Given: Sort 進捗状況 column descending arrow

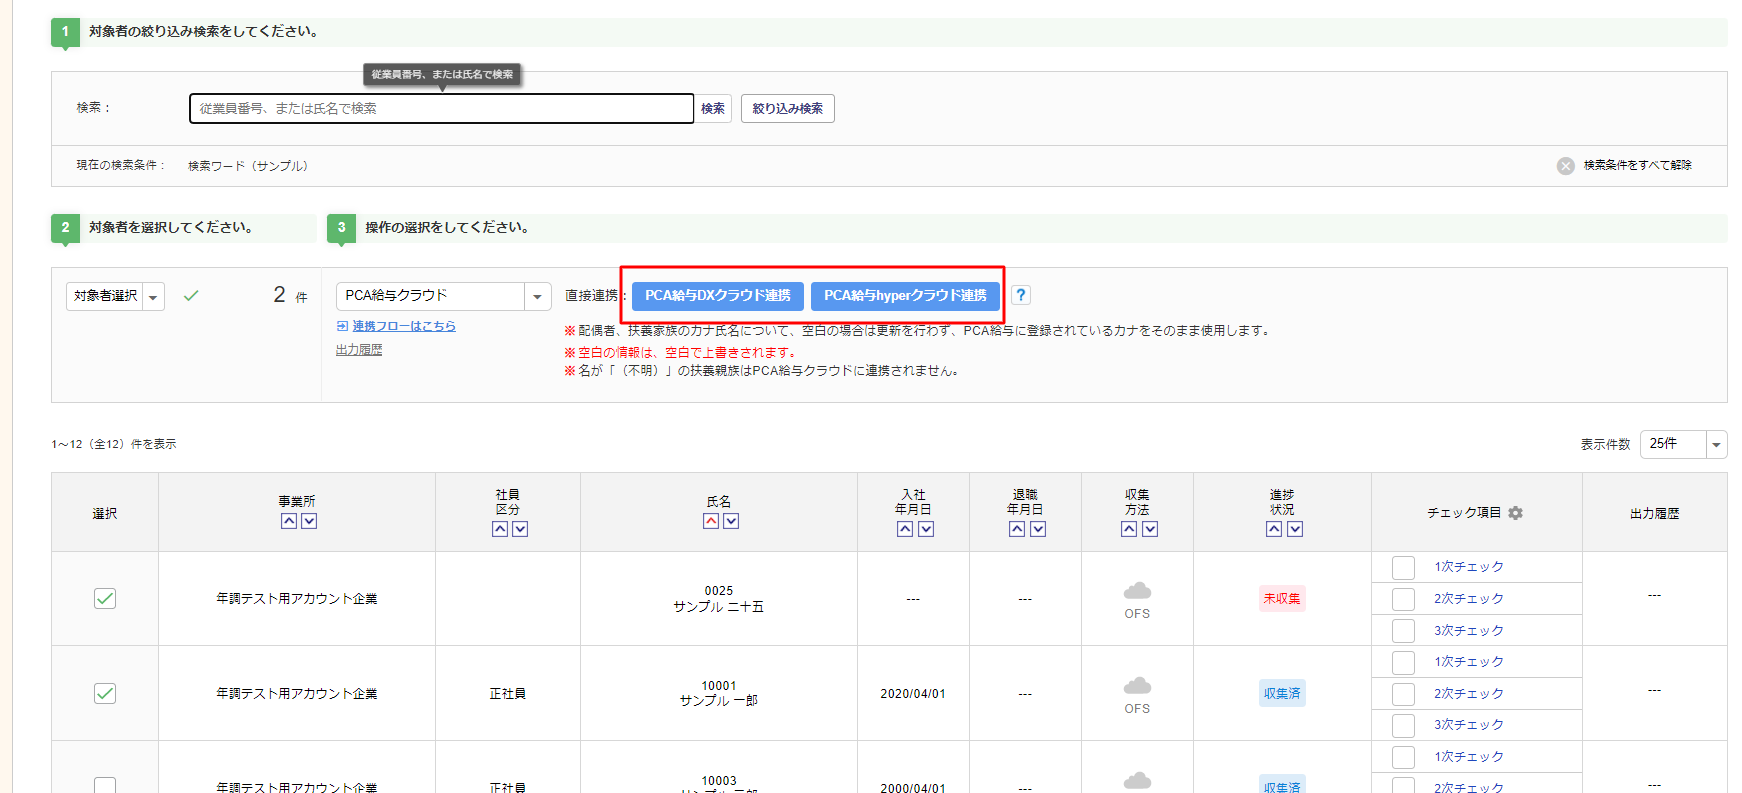Looking at the screenshot, I should coord(1295,529).
